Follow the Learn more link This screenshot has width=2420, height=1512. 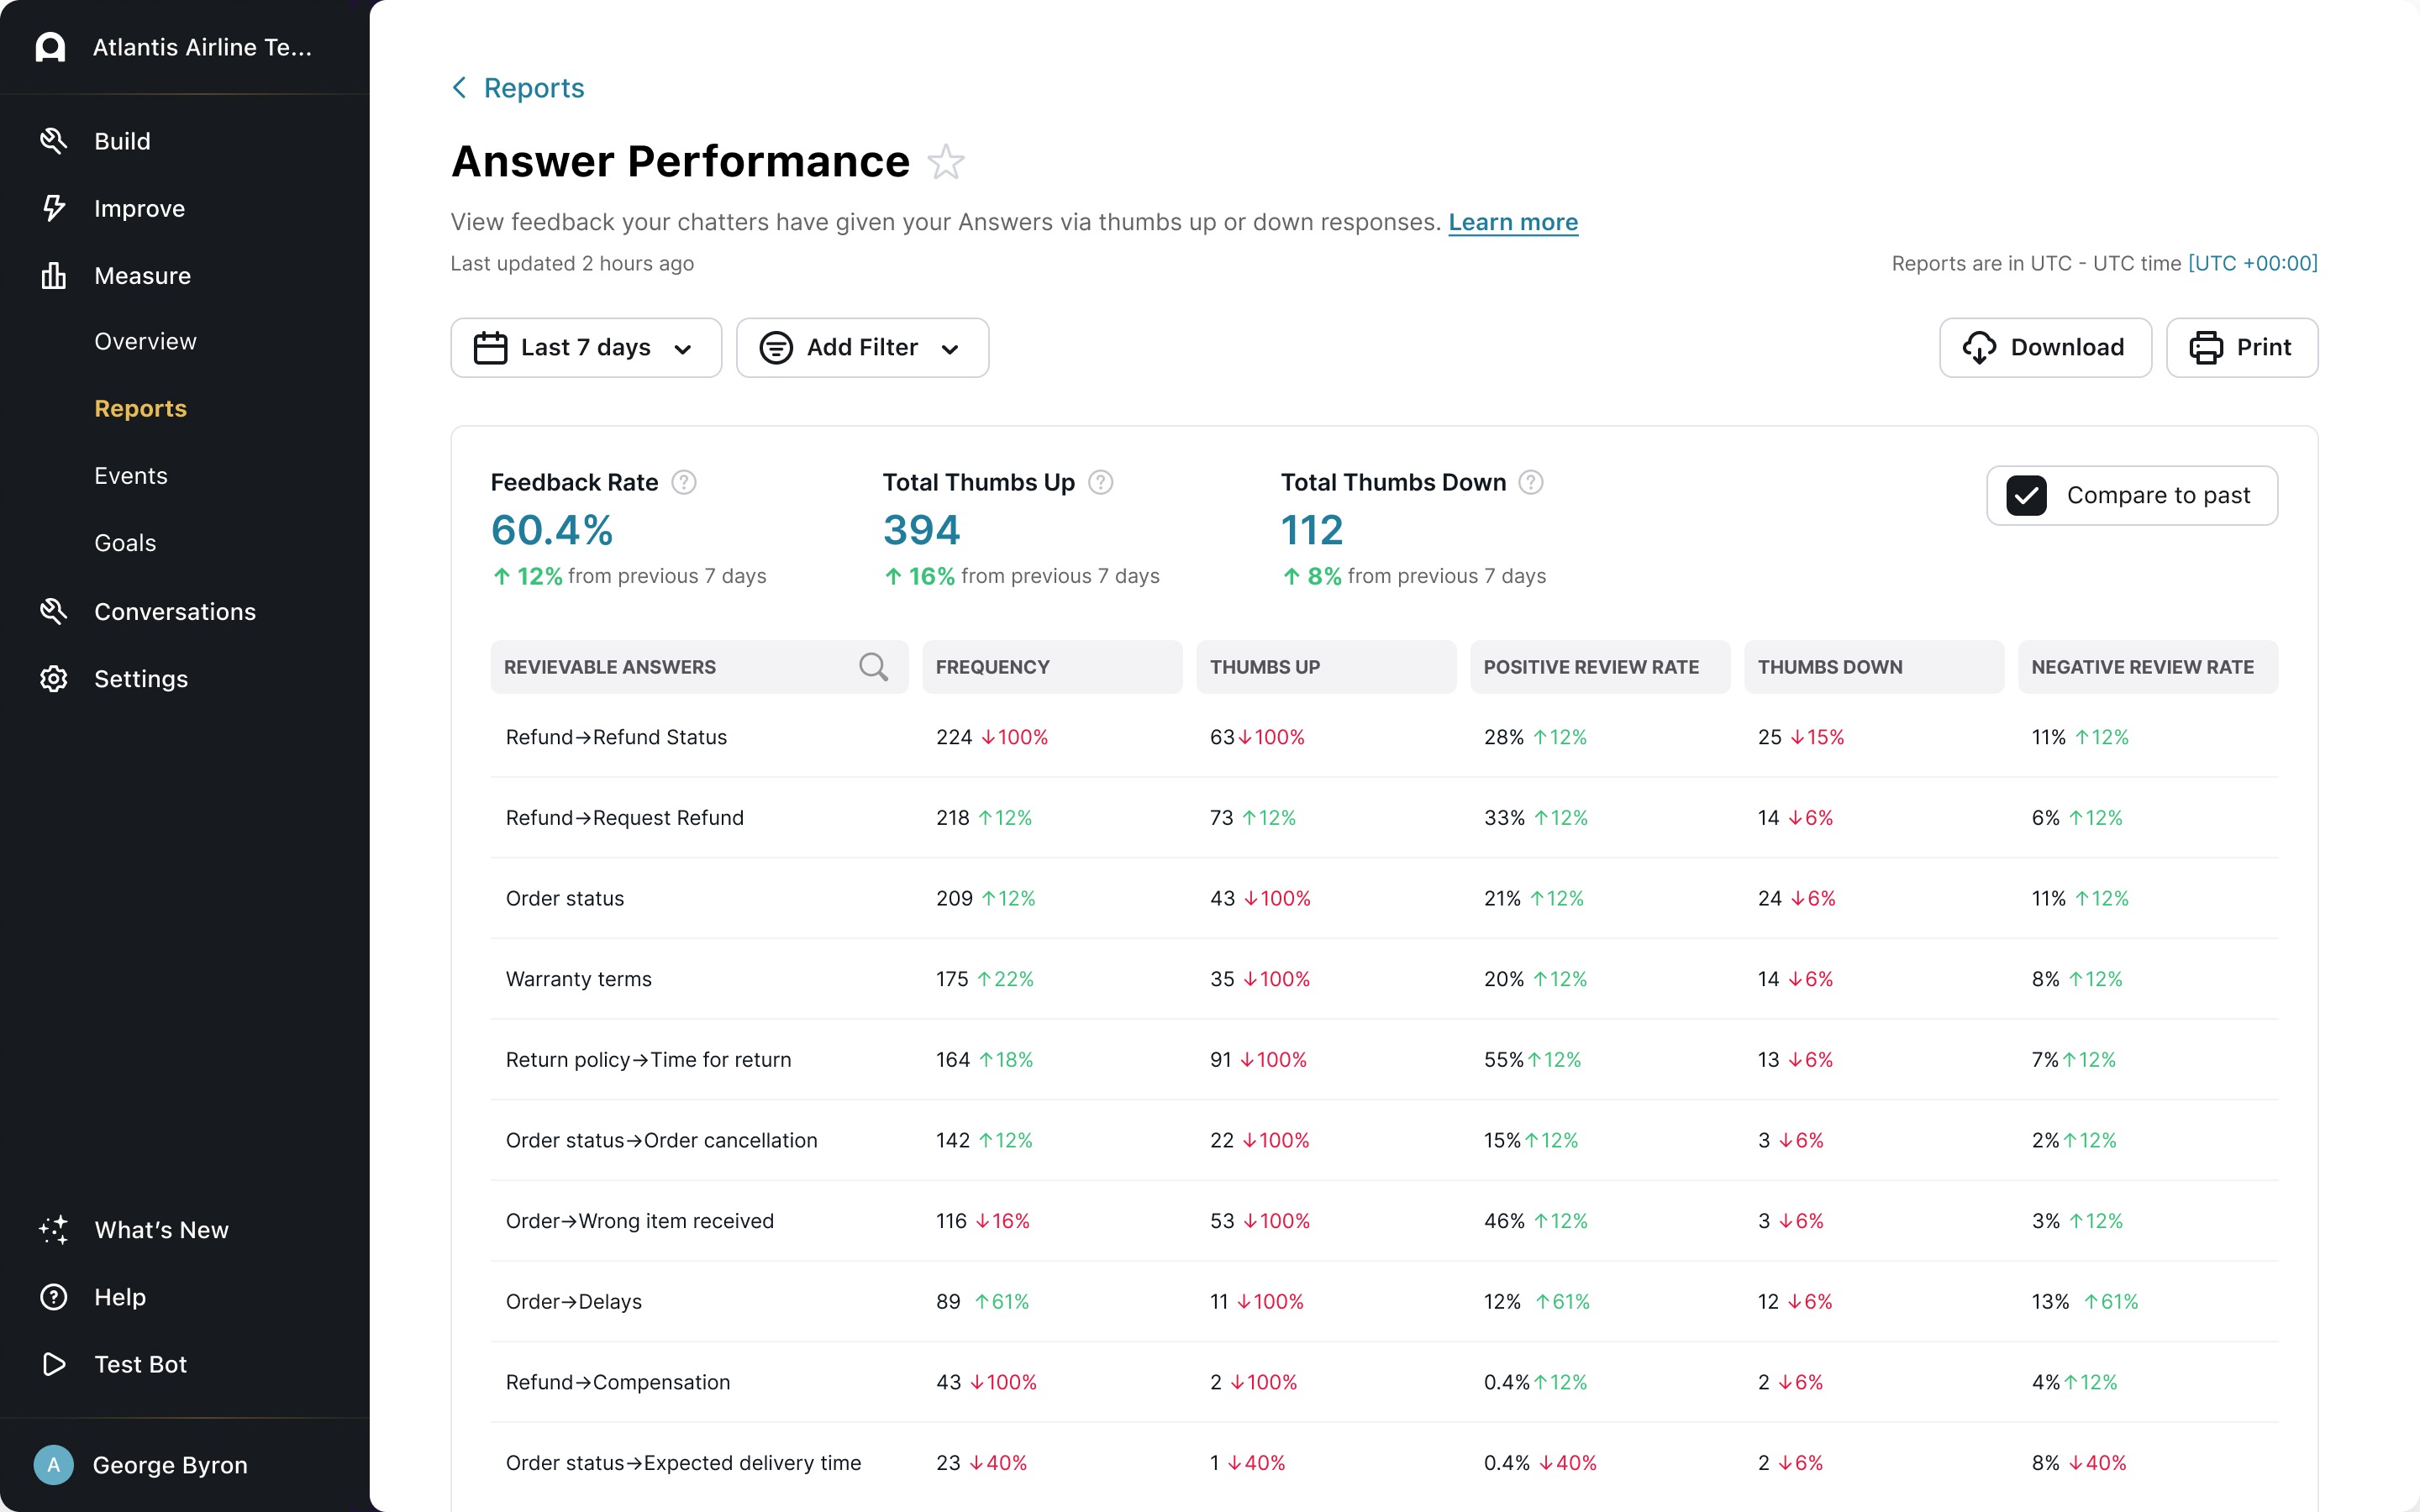click(1512, 222)
